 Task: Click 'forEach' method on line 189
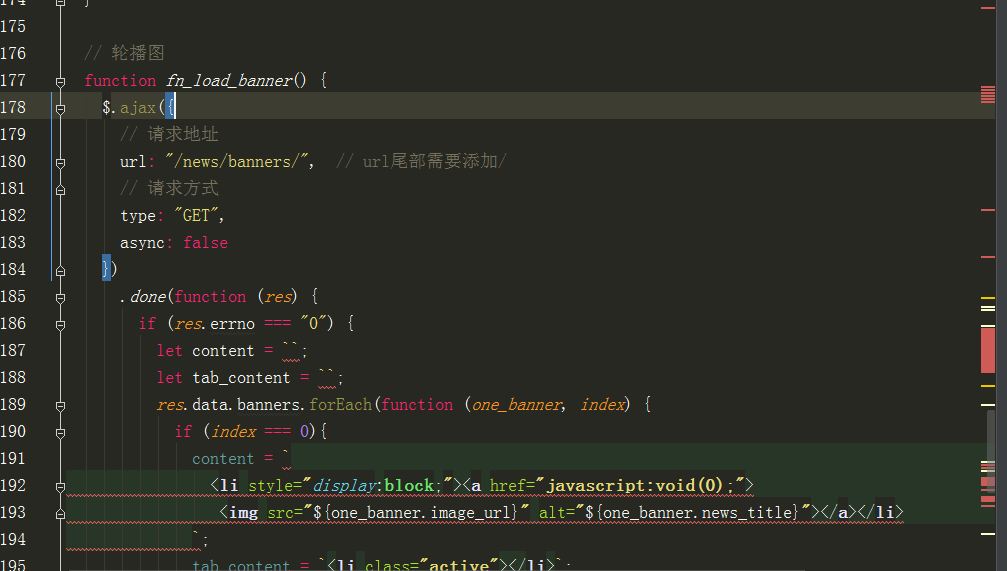point(340,405)
